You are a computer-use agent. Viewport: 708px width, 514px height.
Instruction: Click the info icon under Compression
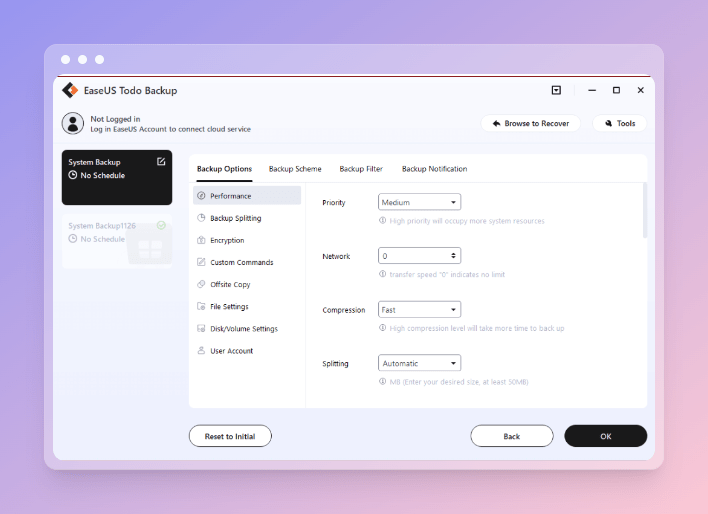(x=382, y=327)
